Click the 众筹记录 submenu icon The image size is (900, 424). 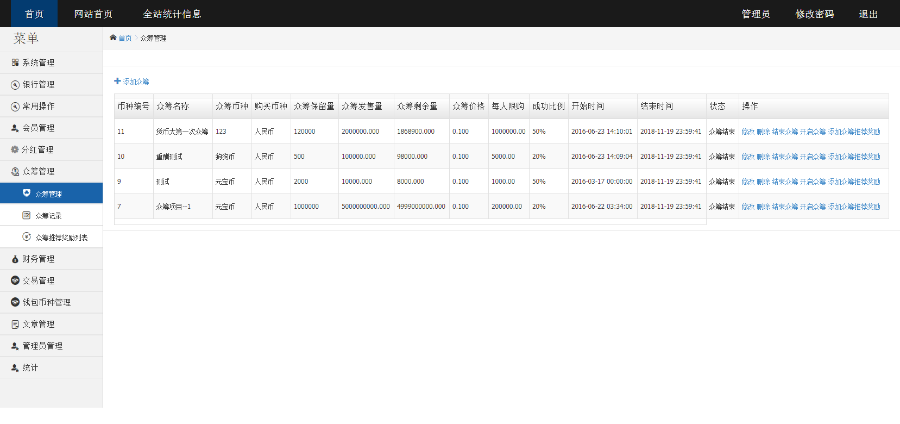click(x=26, y=216)
